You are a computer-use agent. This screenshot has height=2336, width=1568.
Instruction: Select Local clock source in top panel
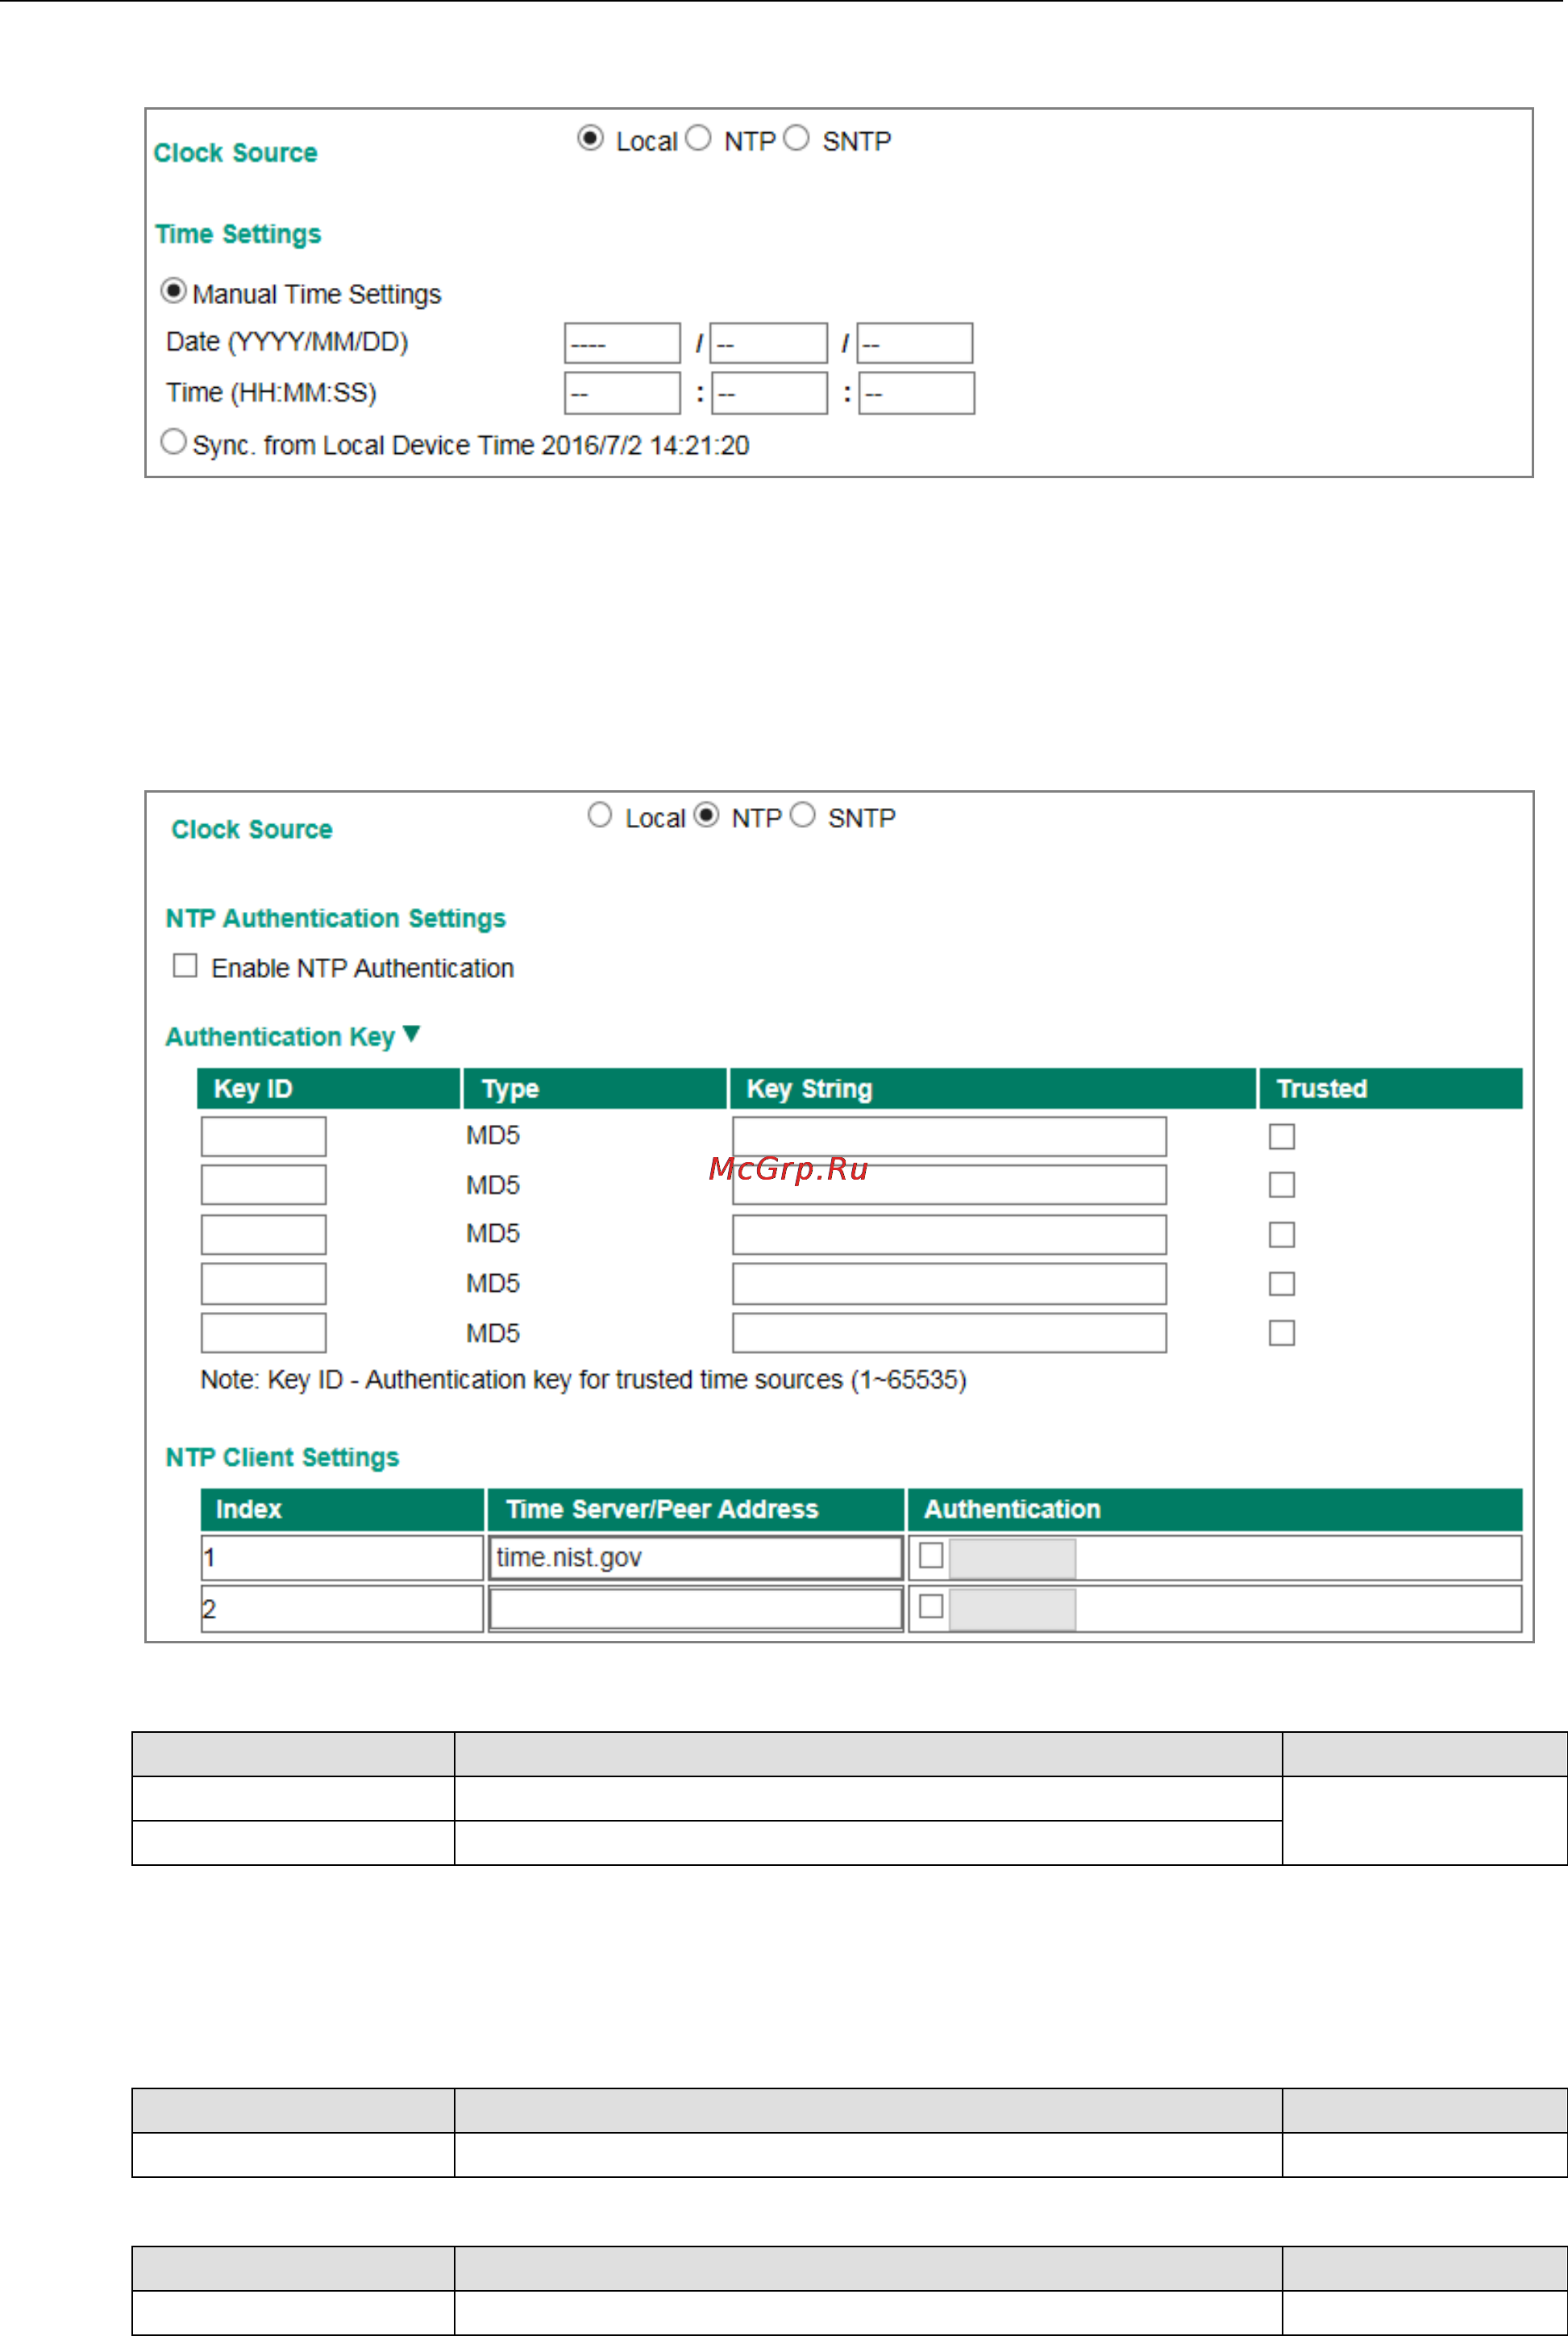[591, 138]
